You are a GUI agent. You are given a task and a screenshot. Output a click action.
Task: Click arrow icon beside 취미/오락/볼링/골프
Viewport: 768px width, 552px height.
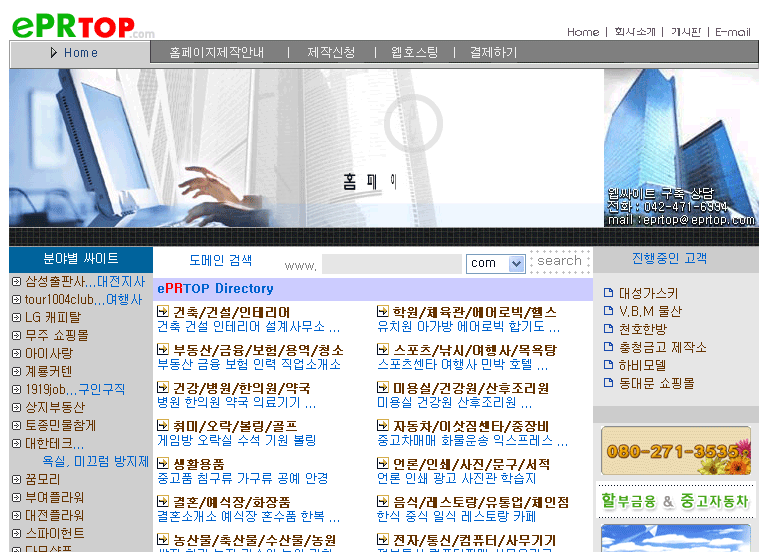point(163,425)
